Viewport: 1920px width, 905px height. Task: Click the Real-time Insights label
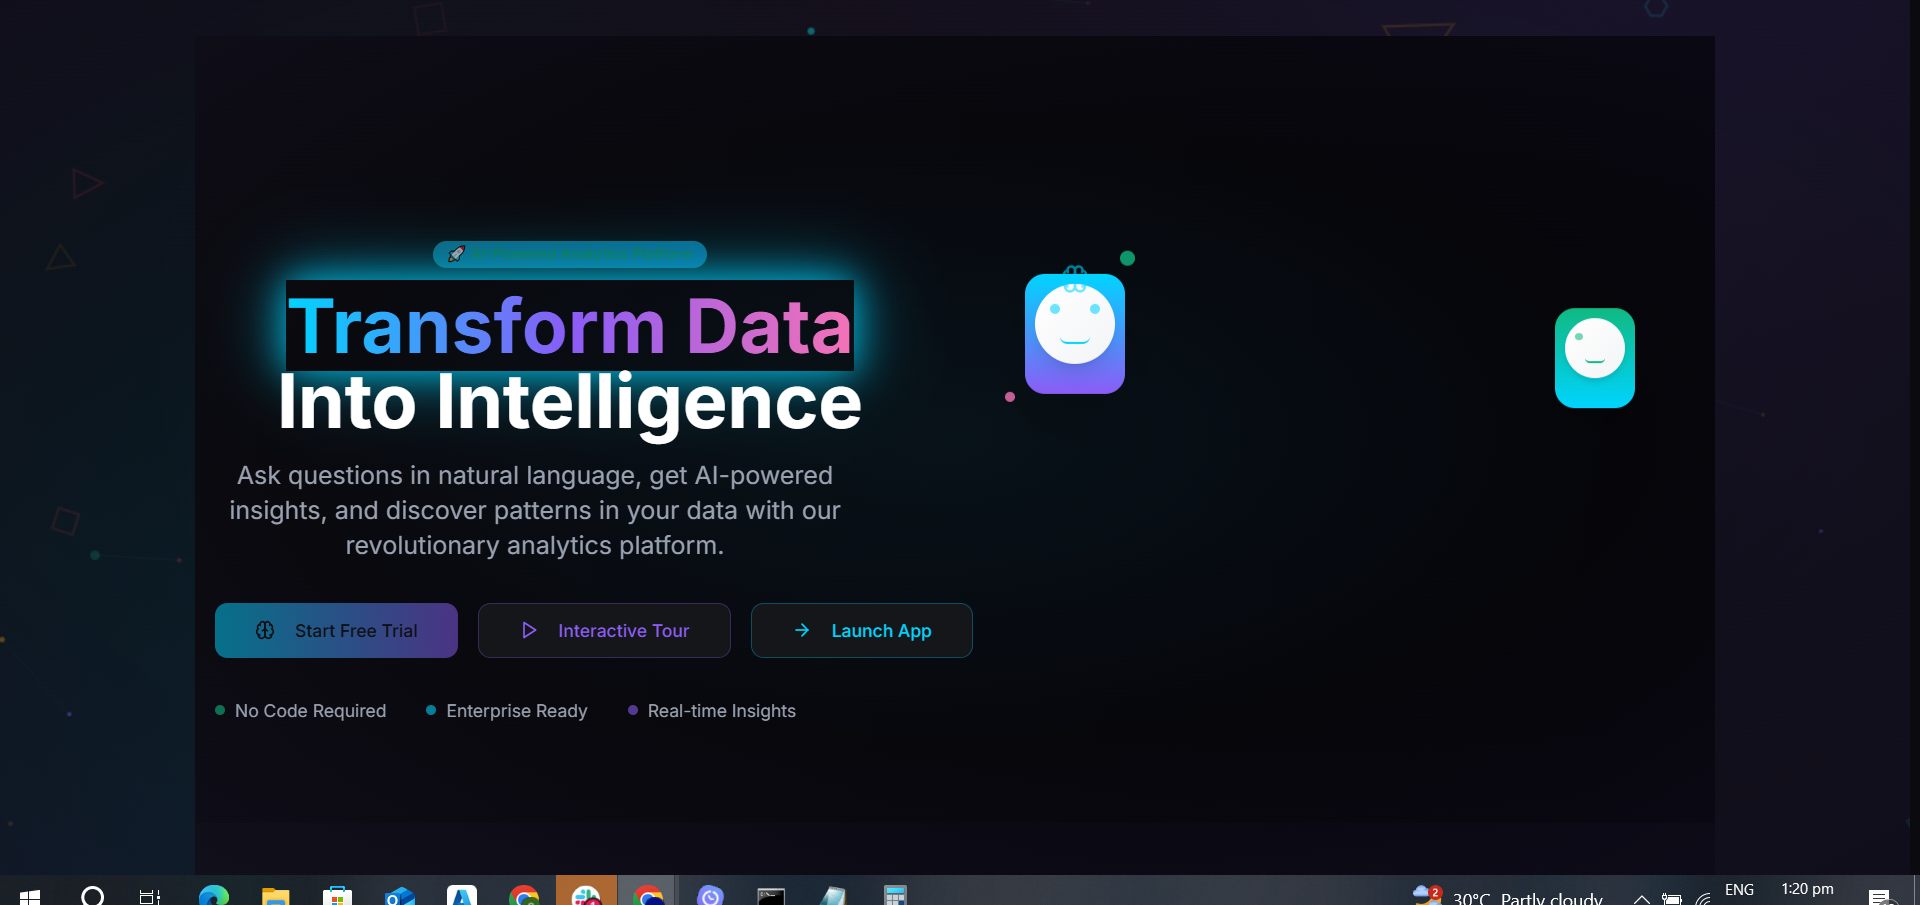coord(722,711)
